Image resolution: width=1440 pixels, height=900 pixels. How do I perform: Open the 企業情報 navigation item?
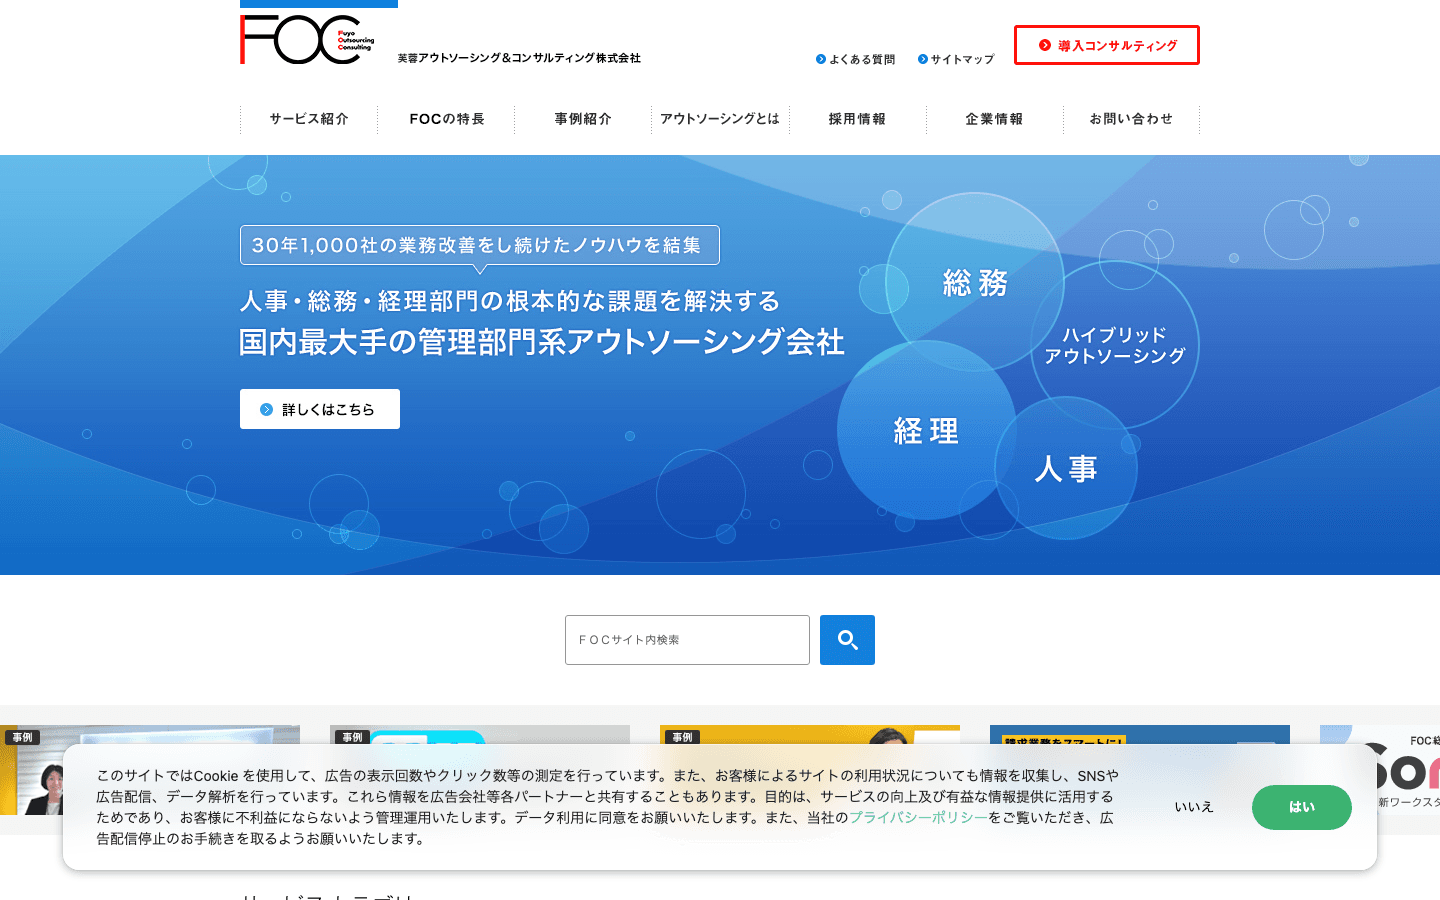pyautogui.click(x=994, y=119)
